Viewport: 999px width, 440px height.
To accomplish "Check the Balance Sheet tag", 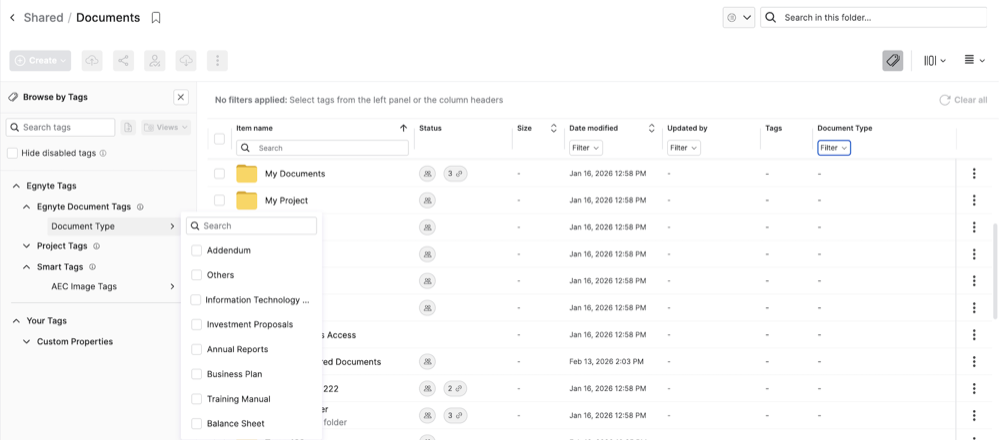I will 196,423.
